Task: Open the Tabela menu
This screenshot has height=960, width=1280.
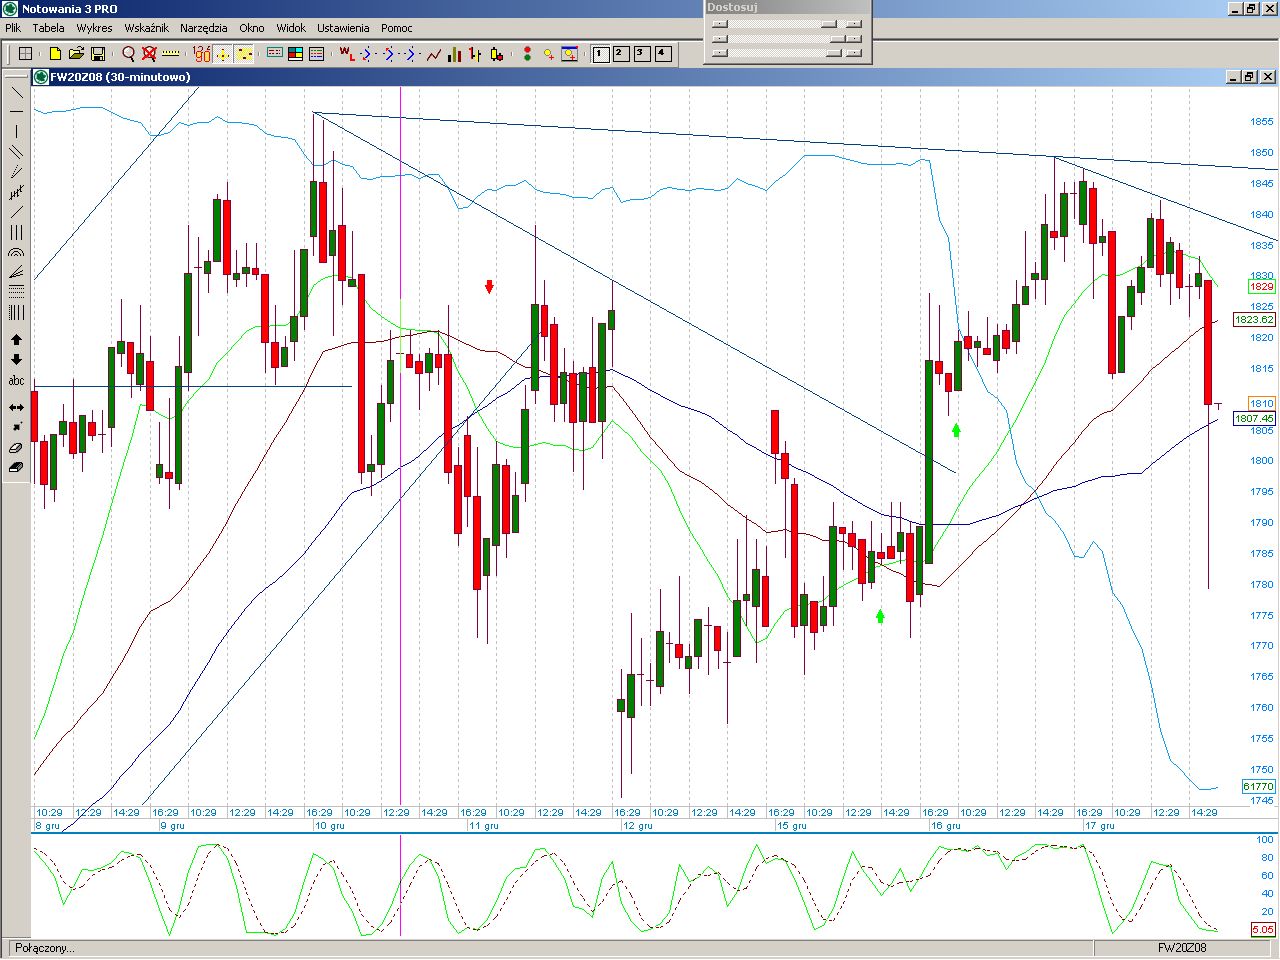Action: pos(48,28)
